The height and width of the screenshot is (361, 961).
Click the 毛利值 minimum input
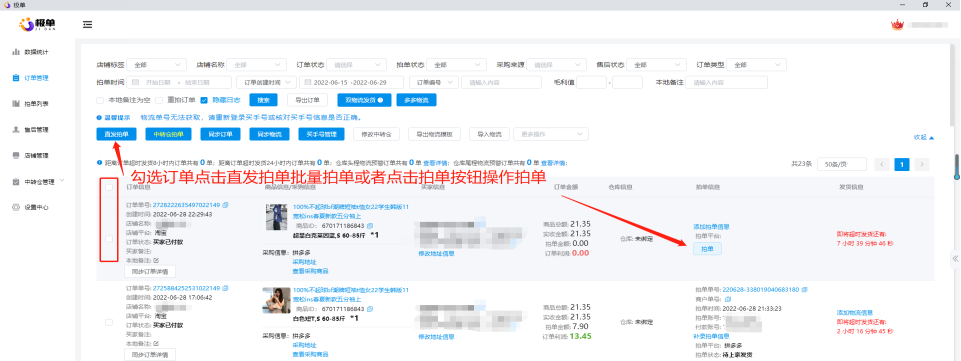pyautogui.click(x=591, y=82)
